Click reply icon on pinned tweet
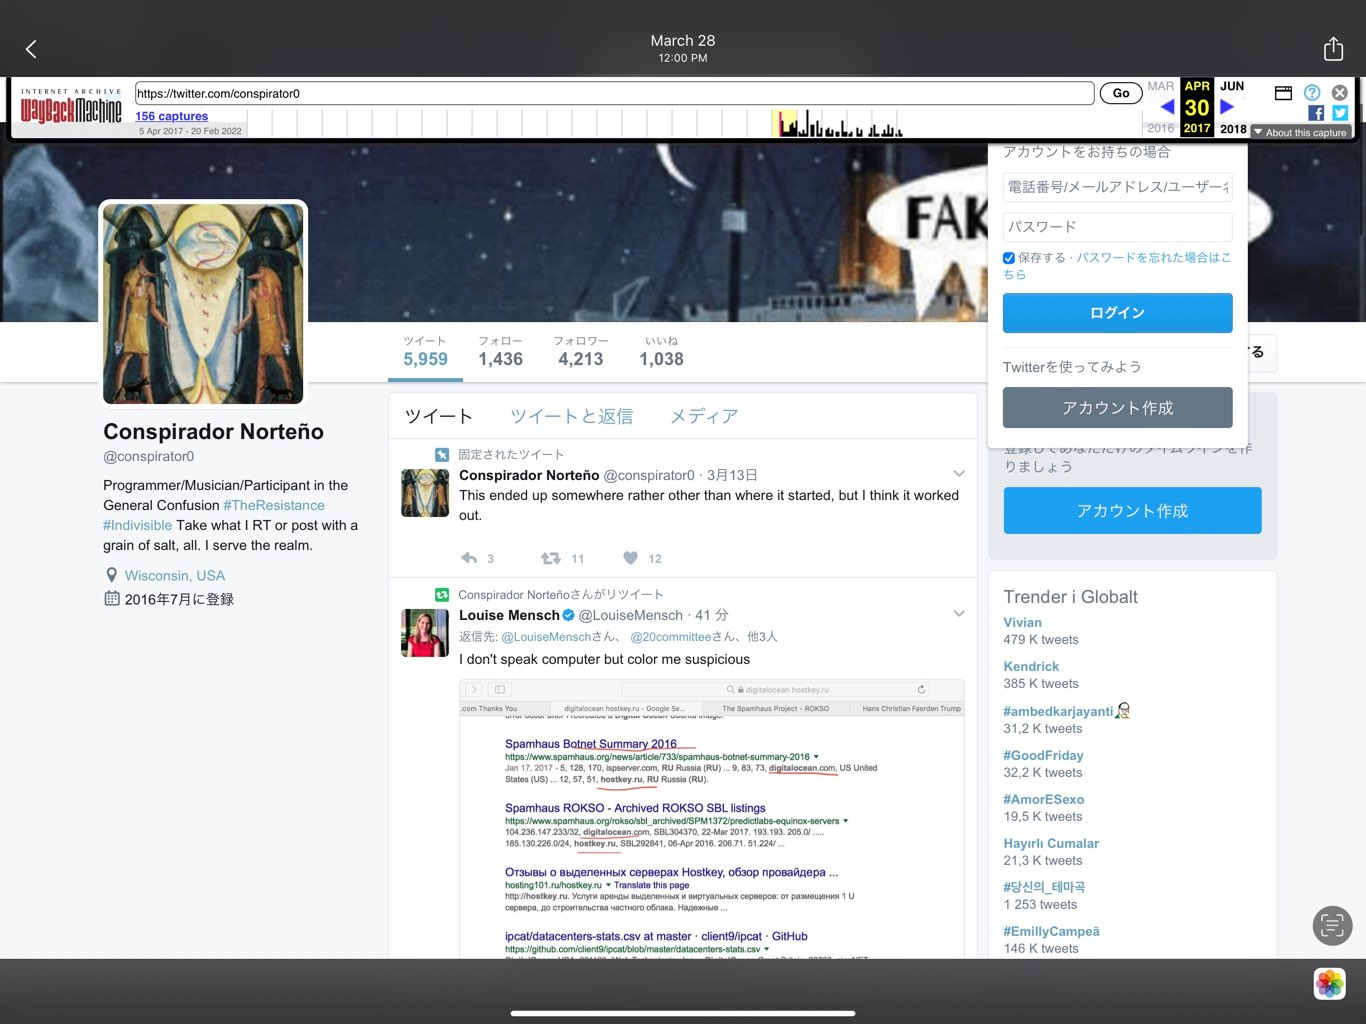Viewport: 1366px width, 1024px height. pos(469,558)
